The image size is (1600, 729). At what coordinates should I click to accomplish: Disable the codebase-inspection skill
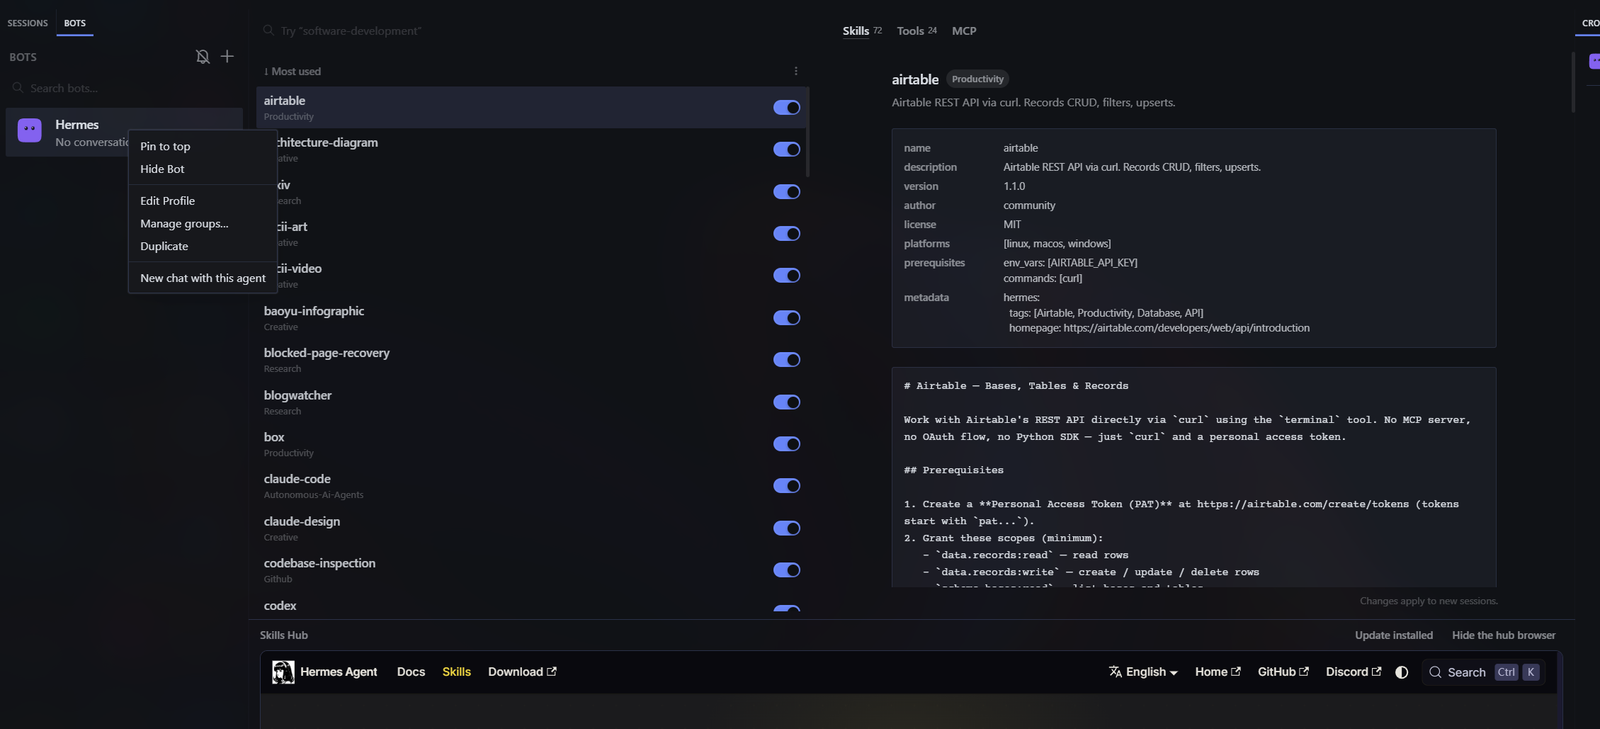point(787,570)
